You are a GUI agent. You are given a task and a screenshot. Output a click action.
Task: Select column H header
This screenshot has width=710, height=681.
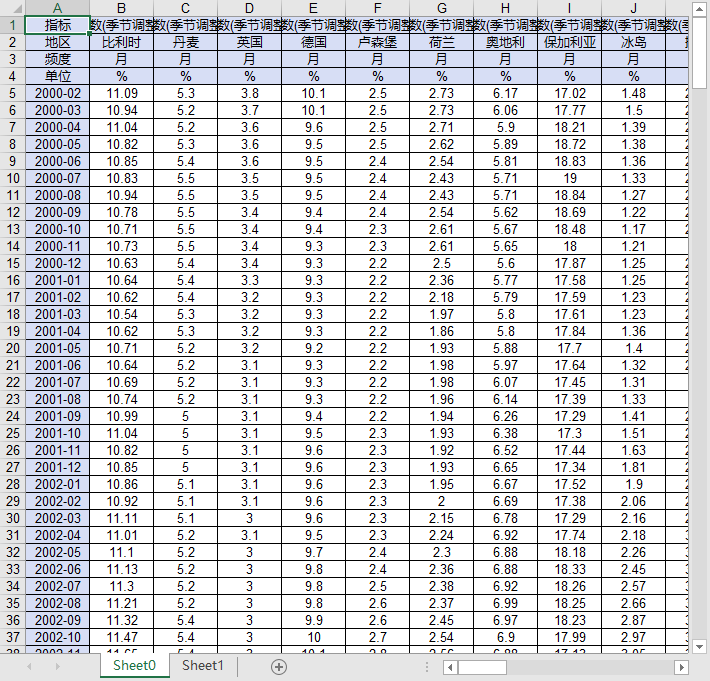(505, 8)
